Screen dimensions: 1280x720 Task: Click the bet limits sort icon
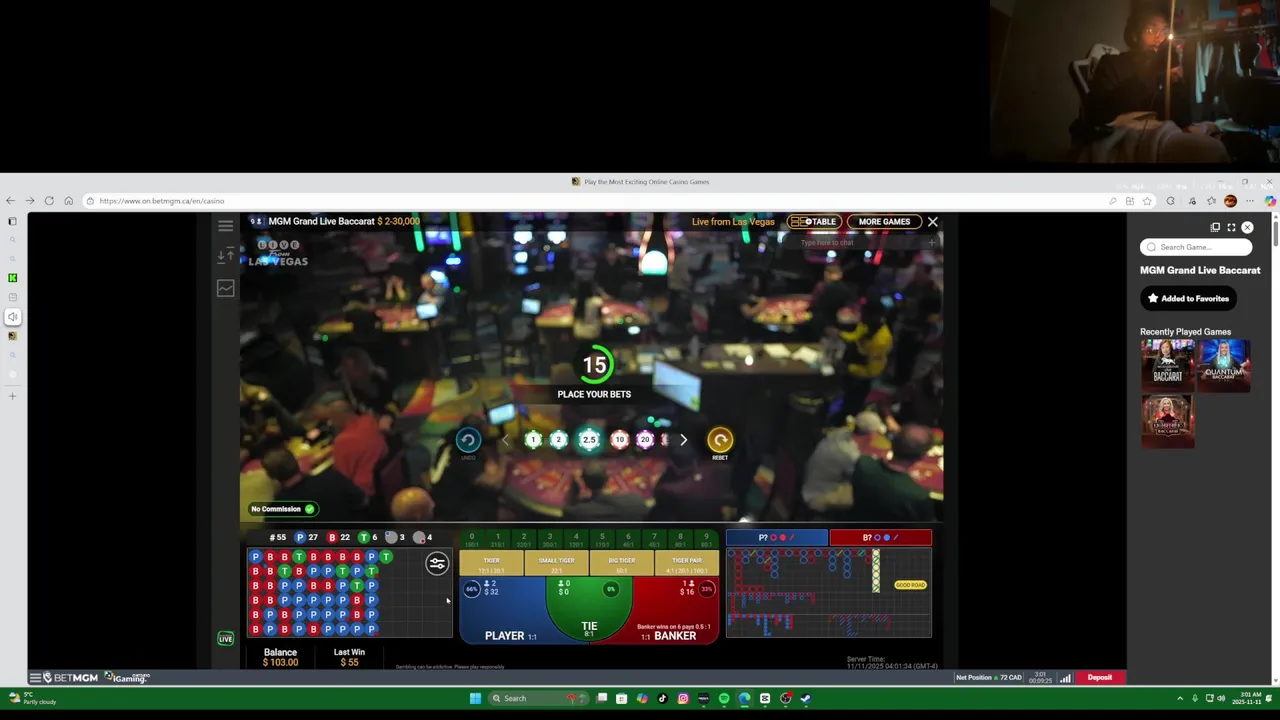(x=226, y=256)
